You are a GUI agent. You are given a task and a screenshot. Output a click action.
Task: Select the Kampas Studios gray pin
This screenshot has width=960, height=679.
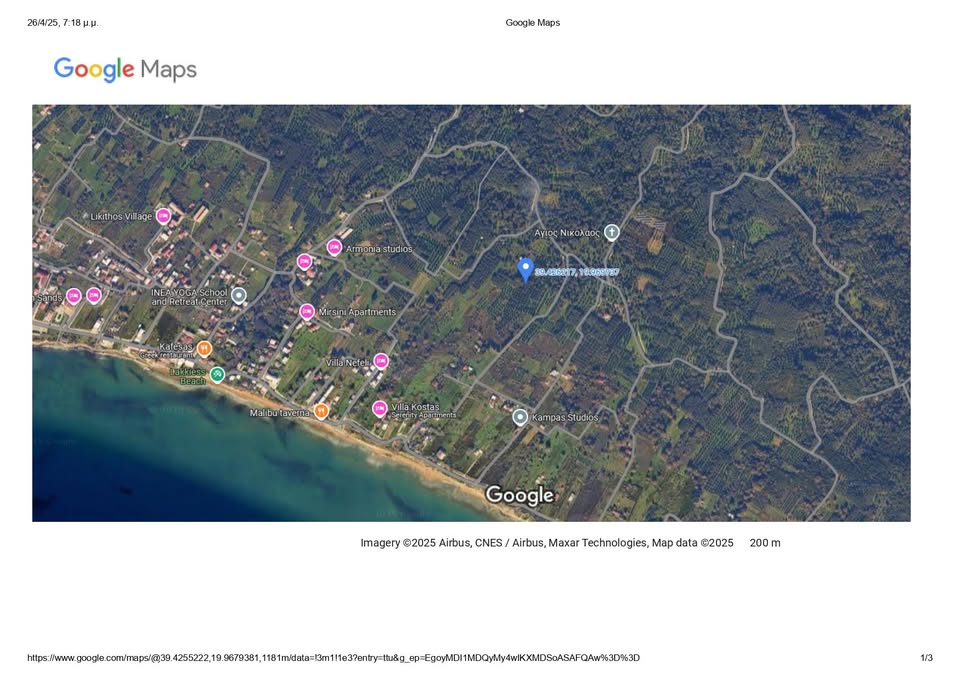(x=520, y=417)
